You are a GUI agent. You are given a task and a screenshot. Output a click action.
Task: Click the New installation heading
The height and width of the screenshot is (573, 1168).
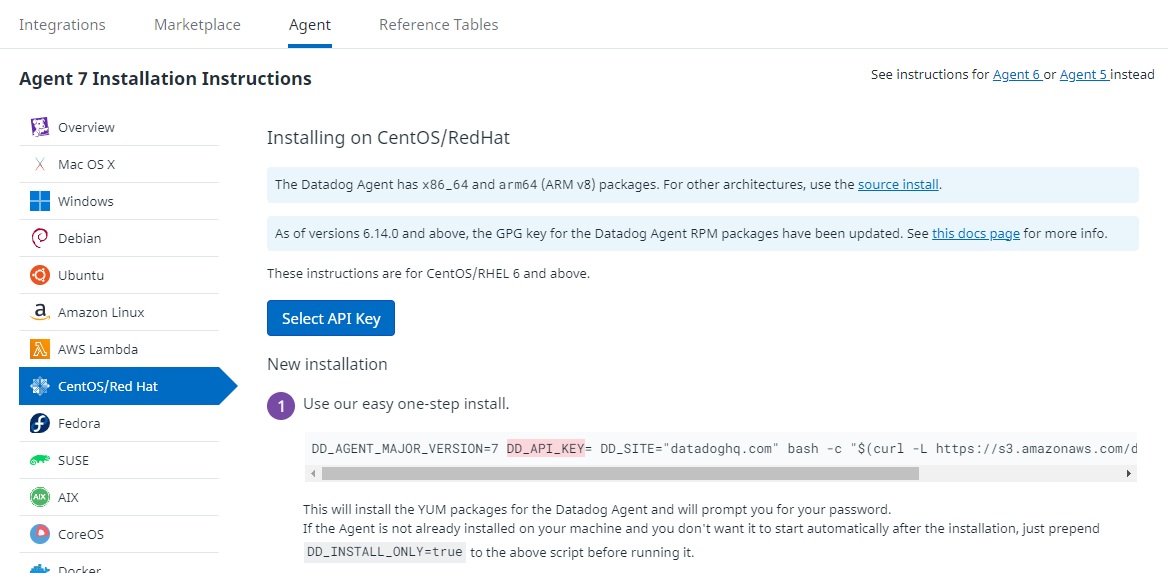click(x=327, y=364)
